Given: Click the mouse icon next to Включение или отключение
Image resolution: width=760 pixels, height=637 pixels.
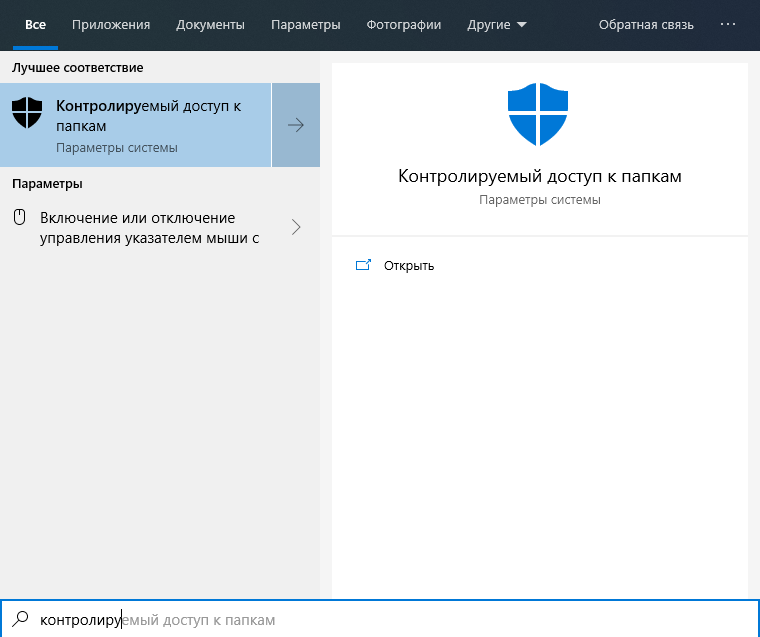Looking at the screenshot, I should (x=19, y=217).
